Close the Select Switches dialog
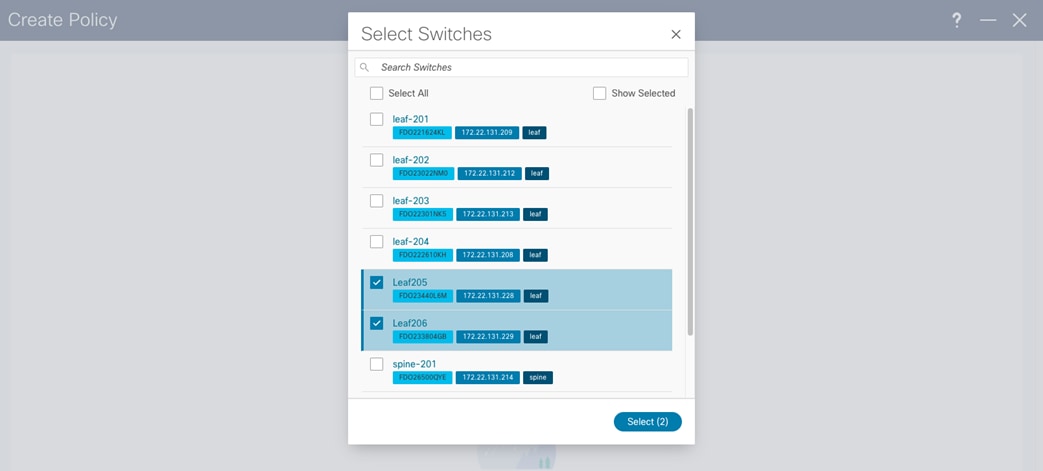Viewport: 1043px width, 471px height. point(676,35)
